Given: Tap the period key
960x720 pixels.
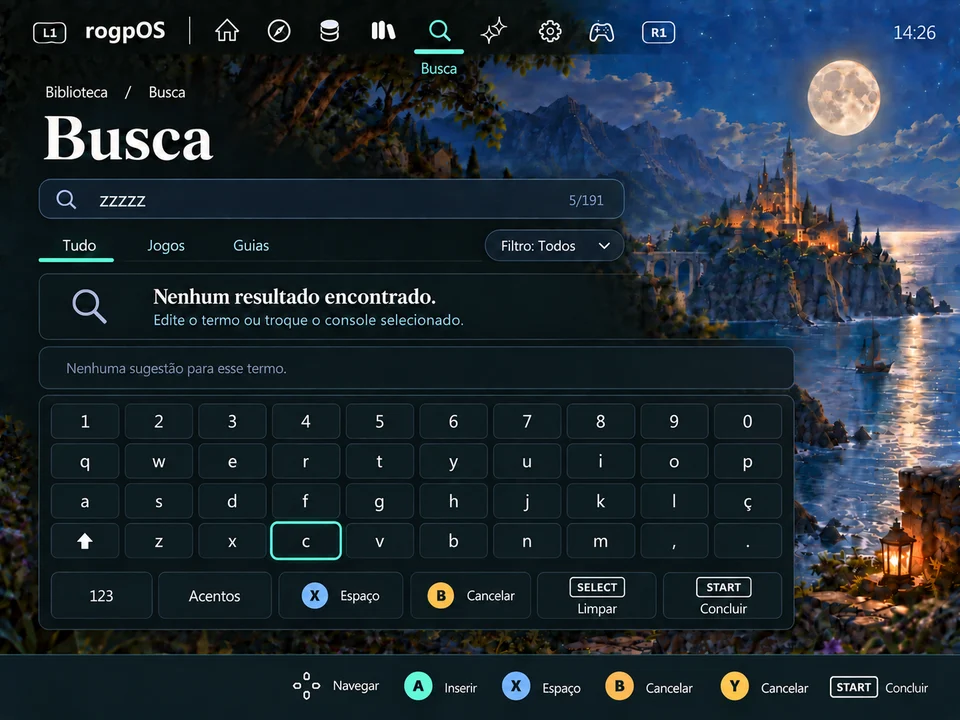Looking at the screenshot, I should (x=748, y=541).
